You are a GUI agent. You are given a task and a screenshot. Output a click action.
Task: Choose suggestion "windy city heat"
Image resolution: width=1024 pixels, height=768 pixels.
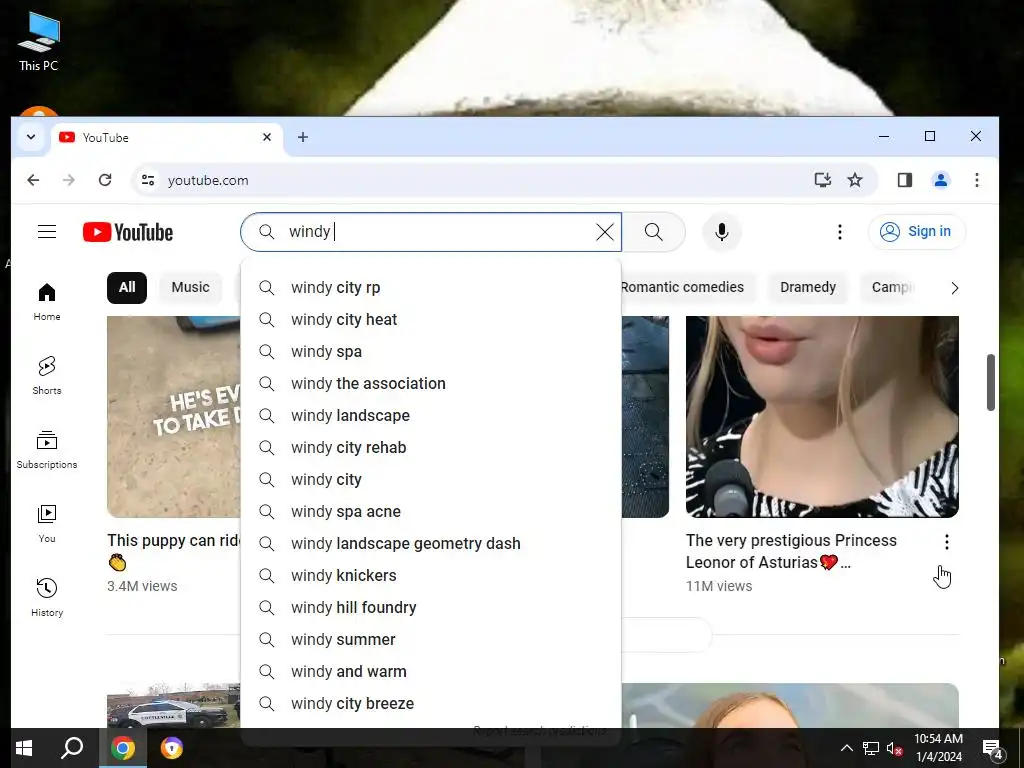coord(431,320)
